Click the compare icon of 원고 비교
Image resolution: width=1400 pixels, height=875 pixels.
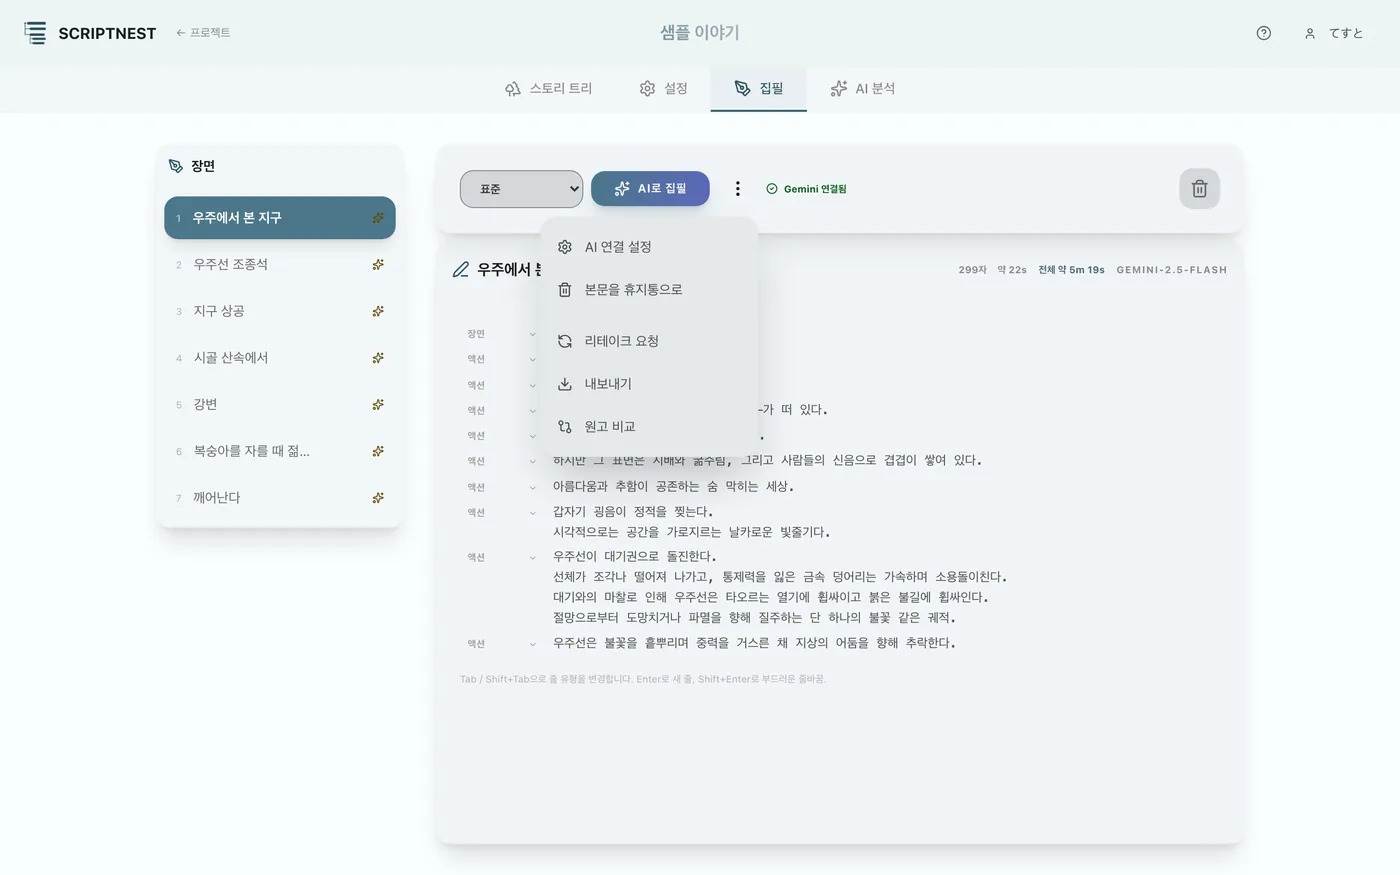coord(565,426)
